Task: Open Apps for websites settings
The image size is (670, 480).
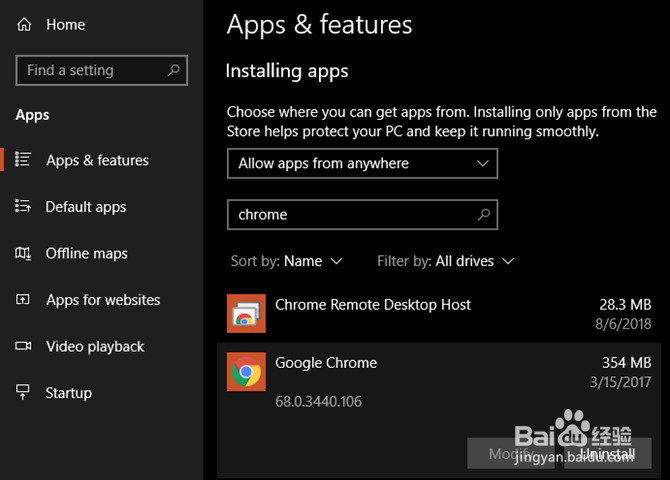Action: 103,300
